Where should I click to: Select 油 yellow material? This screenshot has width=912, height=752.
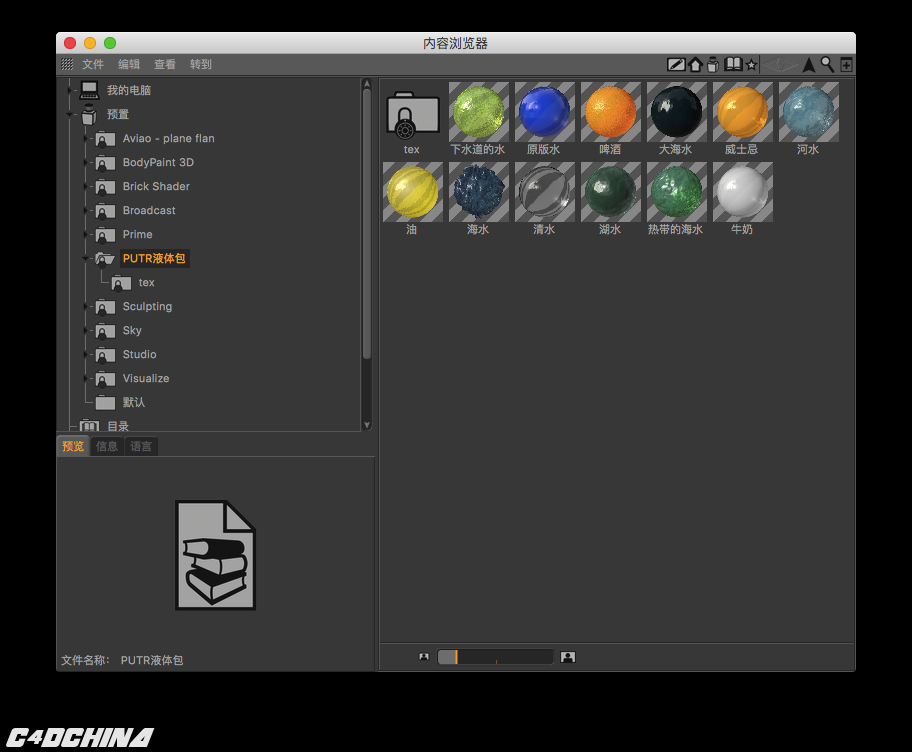pyautogui.click(x=413, y=192)
